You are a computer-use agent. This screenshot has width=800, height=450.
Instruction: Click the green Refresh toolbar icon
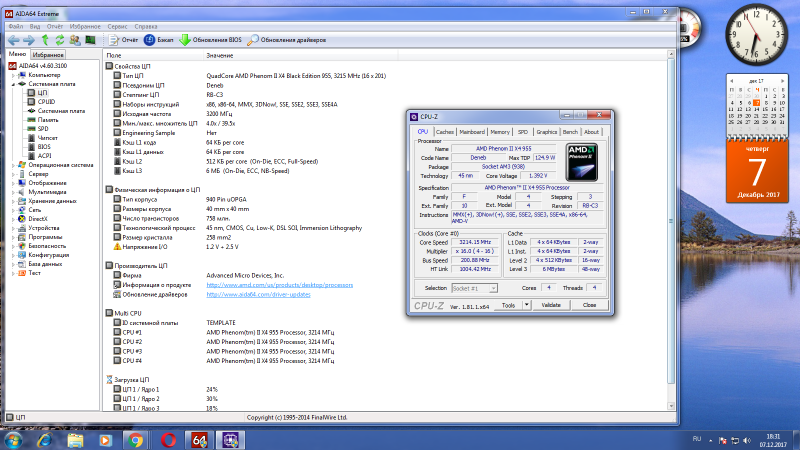[x=61, y=40]
